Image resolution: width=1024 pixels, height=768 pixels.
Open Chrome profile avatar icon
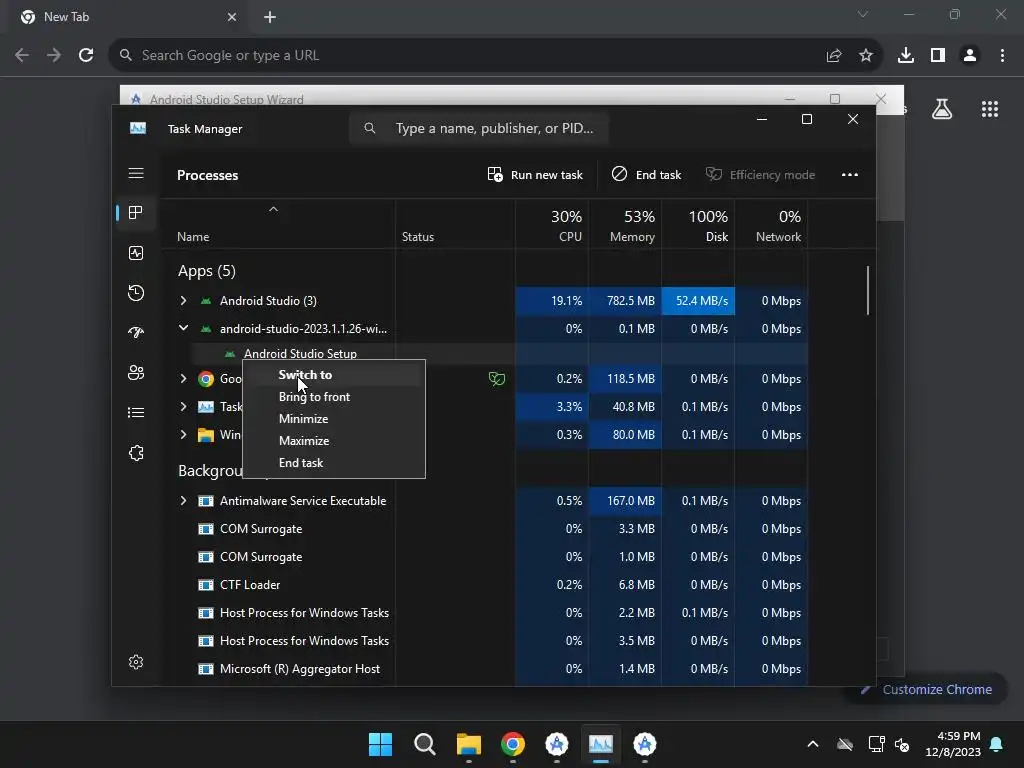(970, 56)
